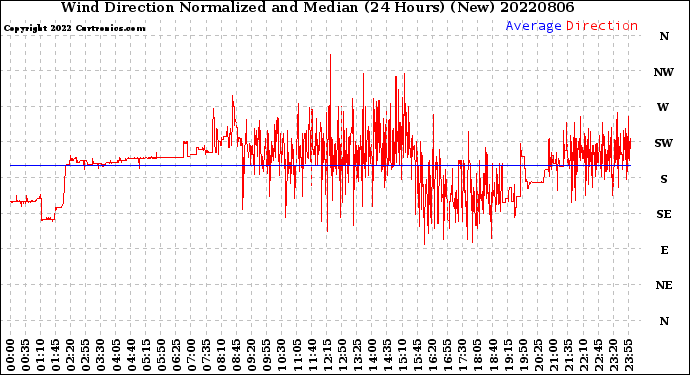
Task: Click the 07:00 time label
Action: (191, 355)
